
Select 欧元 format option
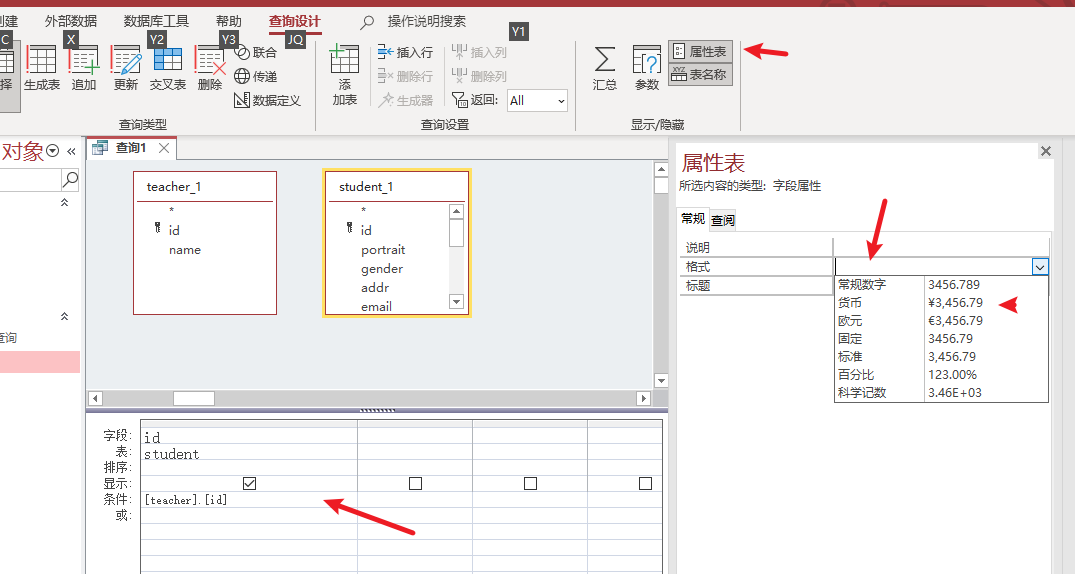[941, 320]
